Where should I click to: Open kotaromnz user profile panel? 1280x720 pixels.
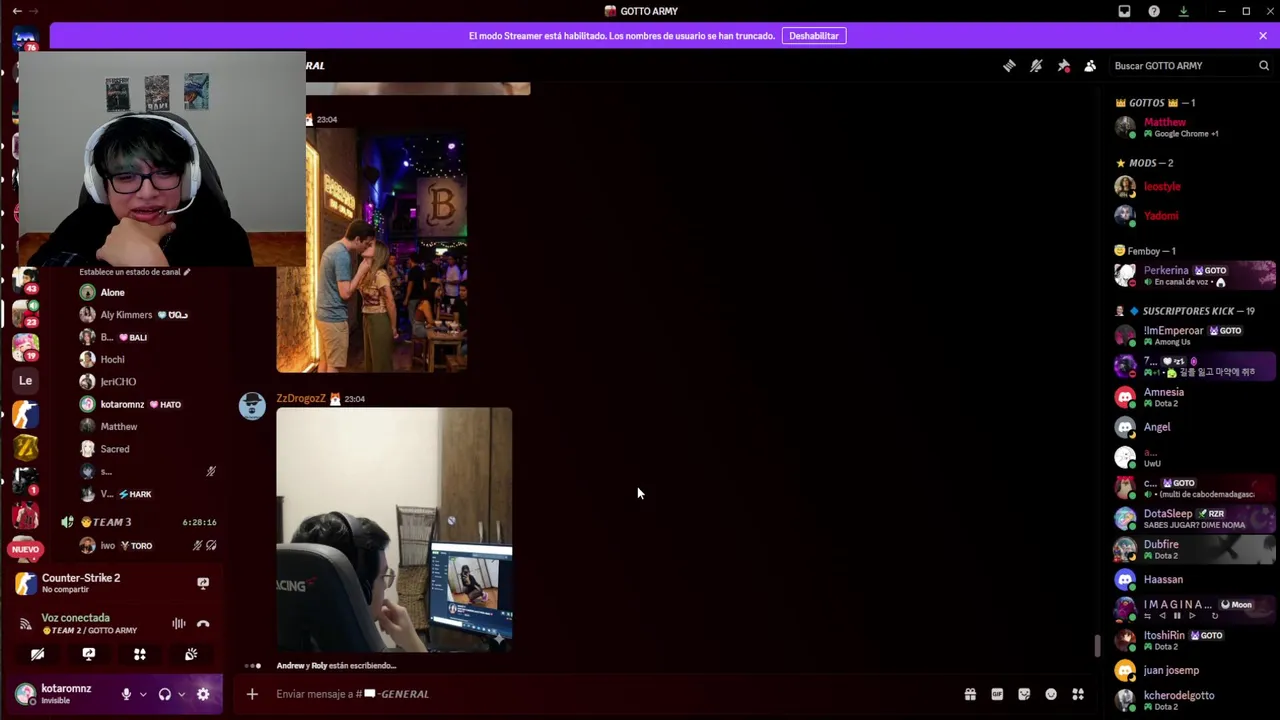(60, 694)
